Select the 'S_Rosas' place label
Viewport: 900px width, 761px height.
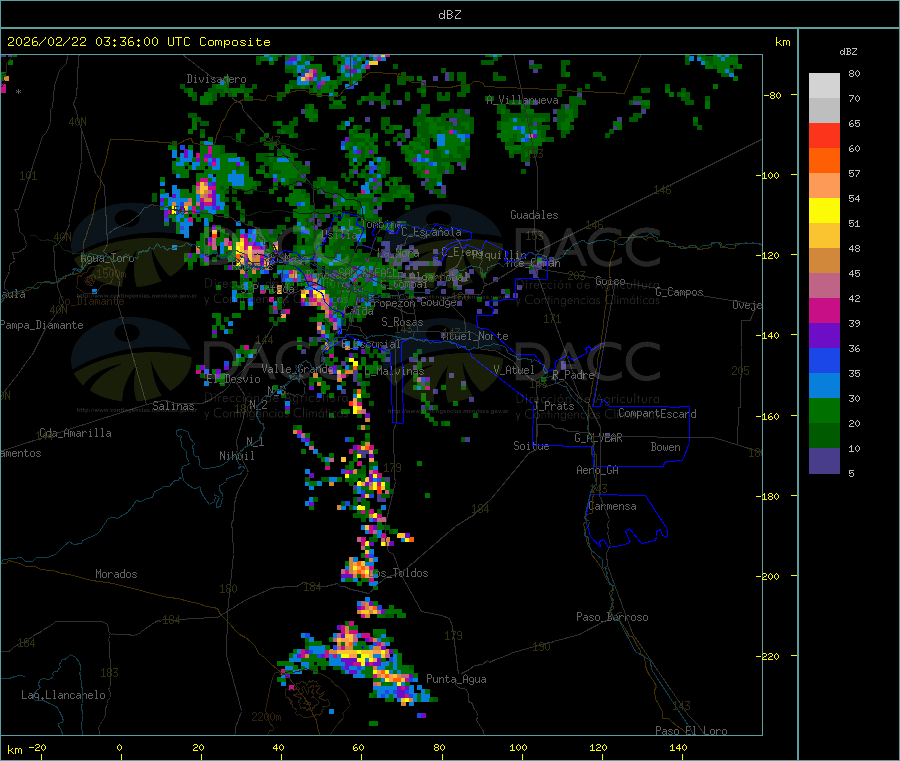click(x=402, y=322)
